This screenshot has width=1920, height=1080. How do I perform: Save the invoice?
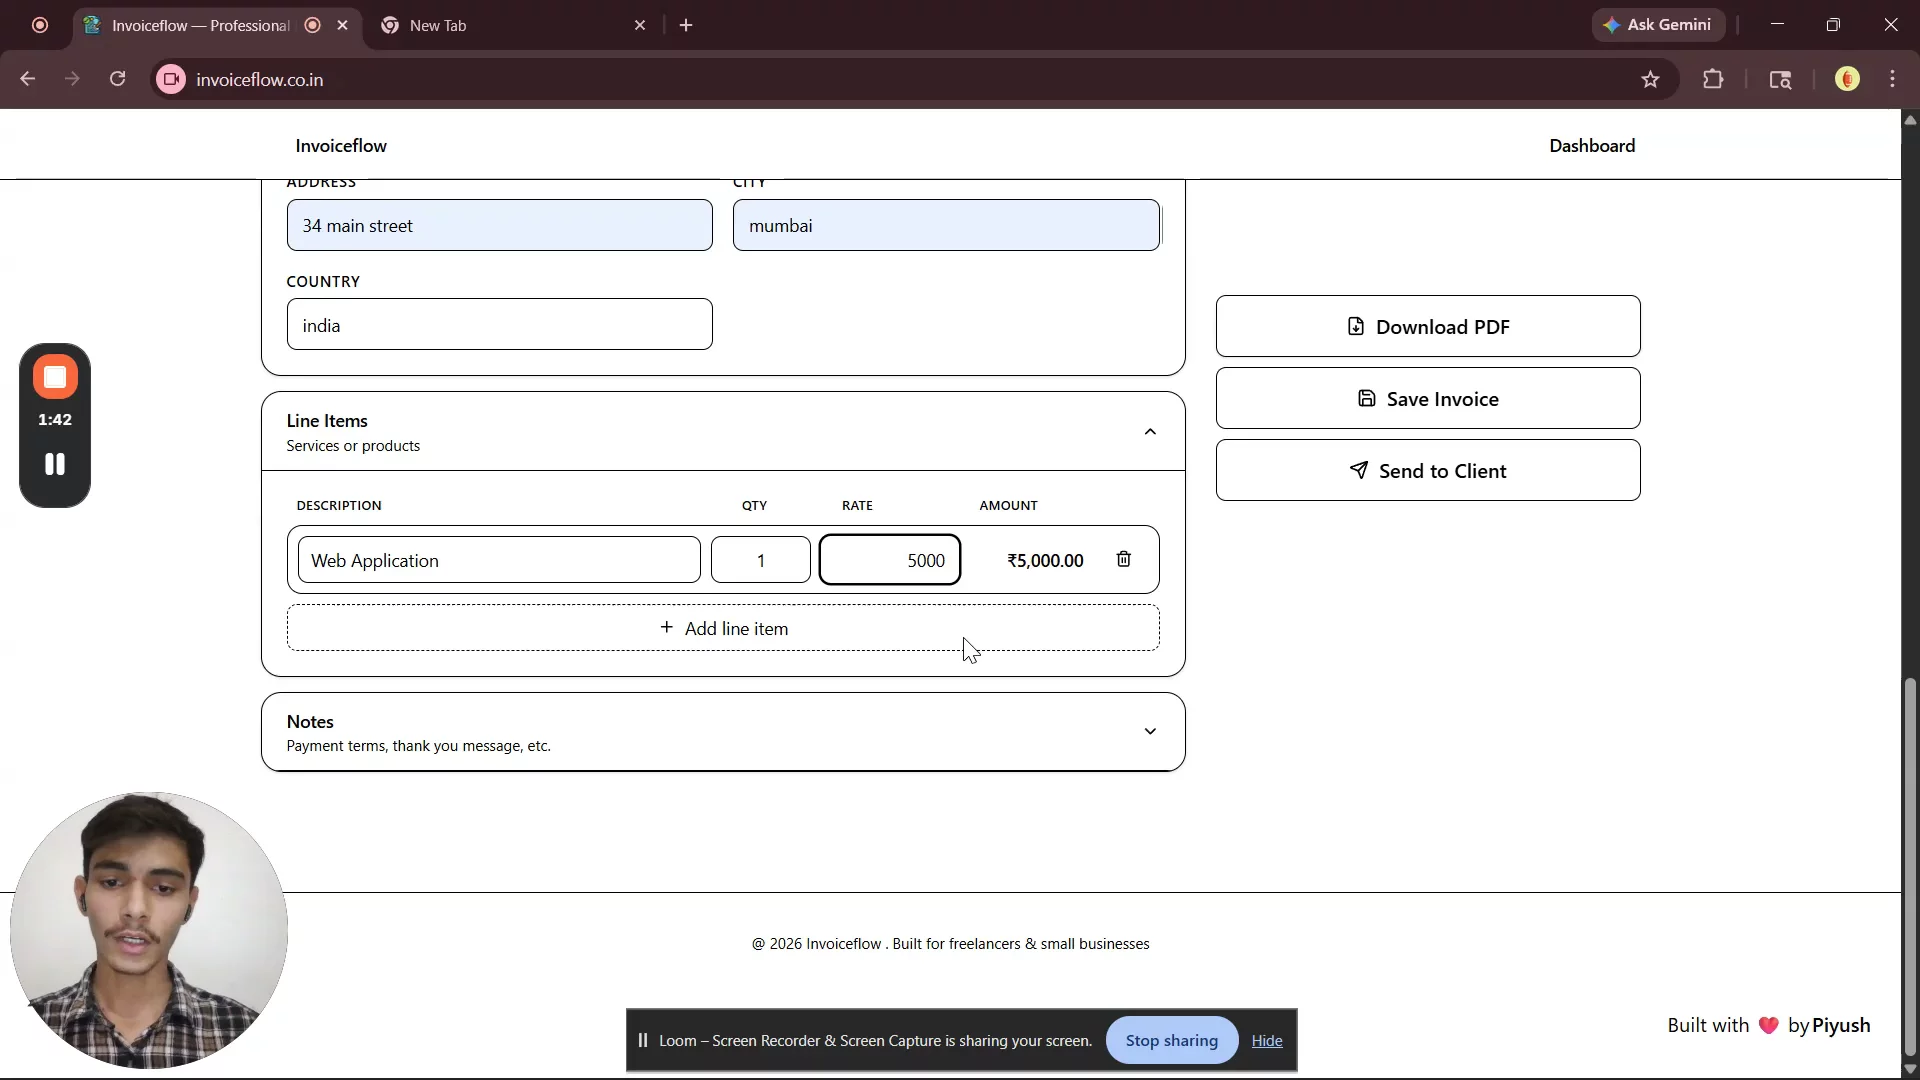1428,398
